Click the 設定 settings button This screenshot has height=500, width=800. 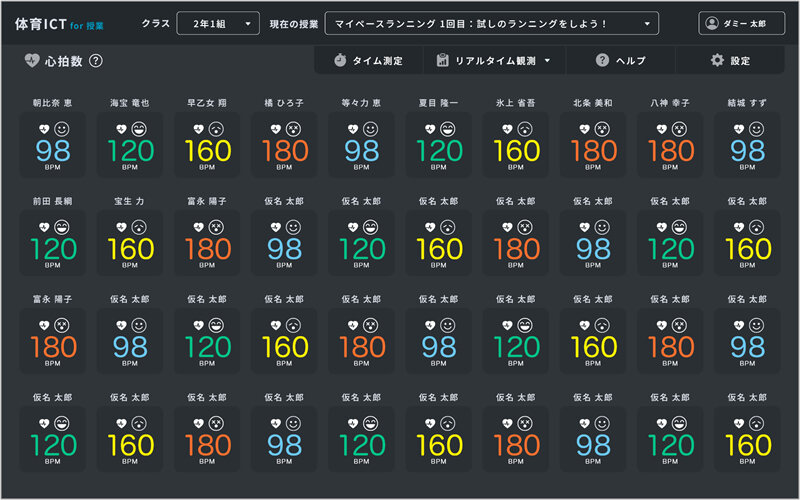point(730,61)
